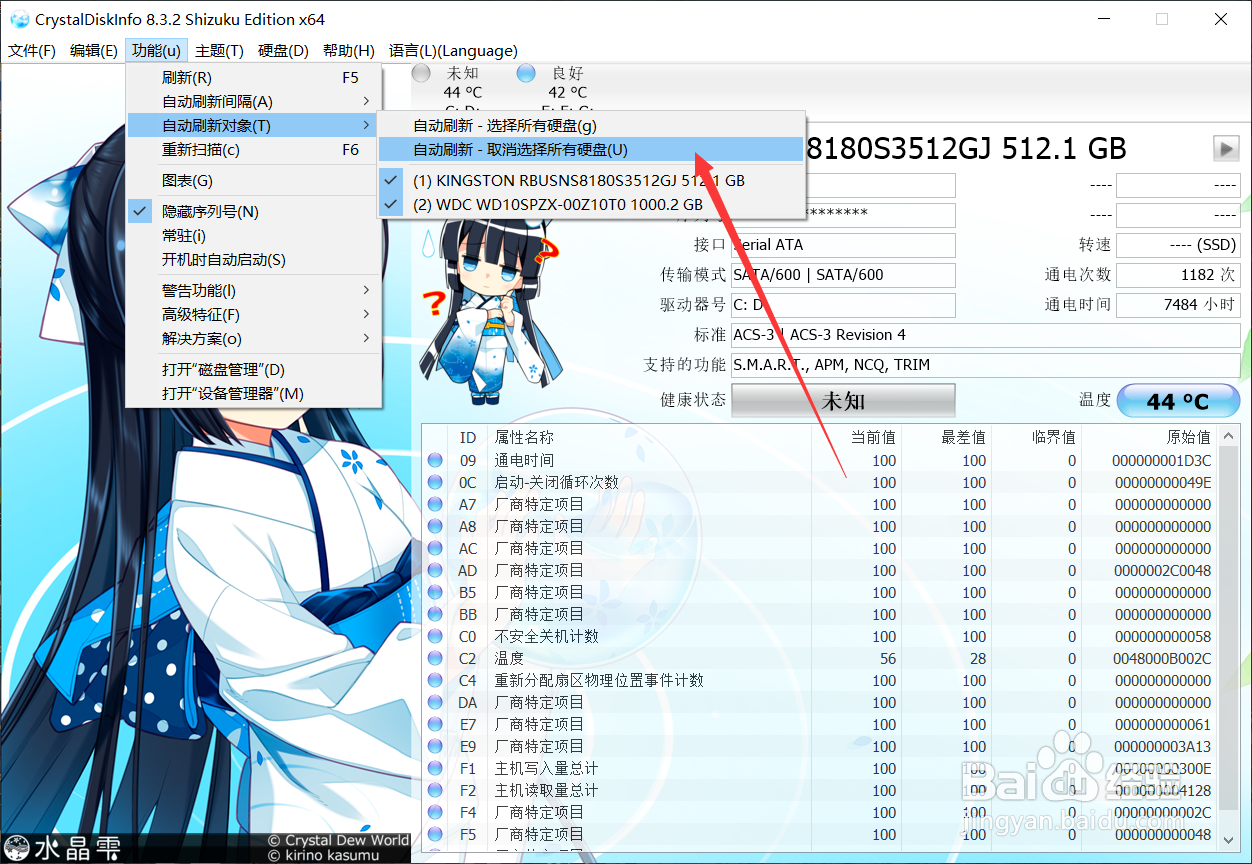Image resolution: width=1252 pixels, height=864 pixels.
Task: Click status orb for attribute E9 row
Action: [435, 747]
